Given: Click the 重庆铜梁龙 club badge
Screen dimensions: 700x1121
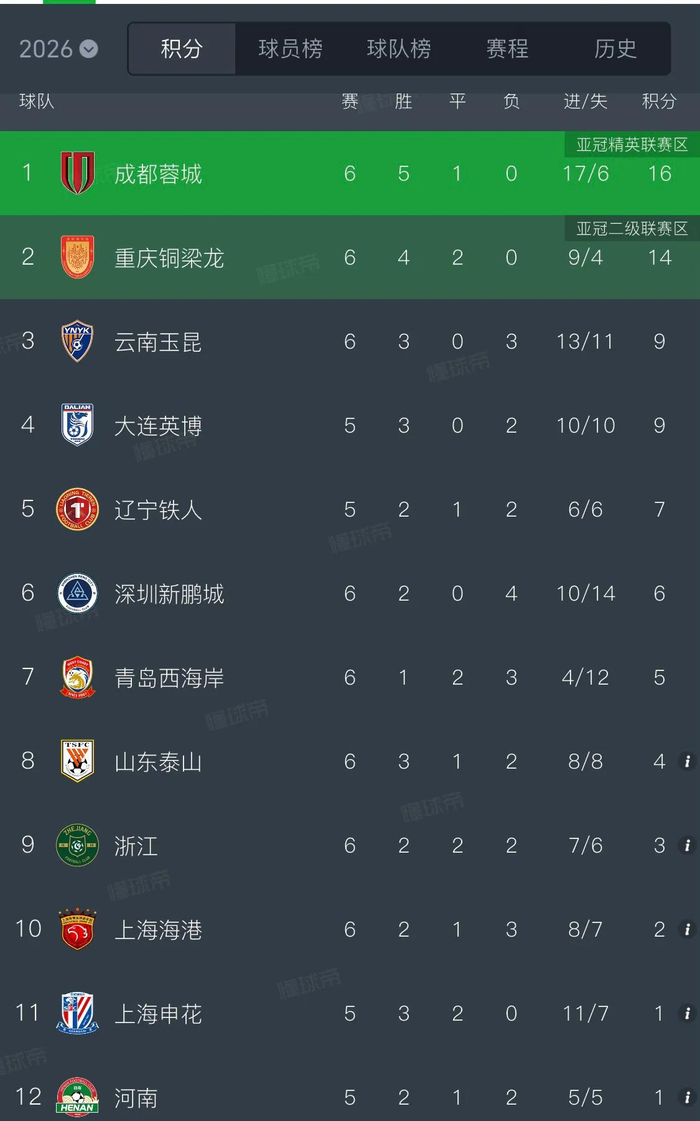Looking at the screenshot, I should [x=76, y=257].
